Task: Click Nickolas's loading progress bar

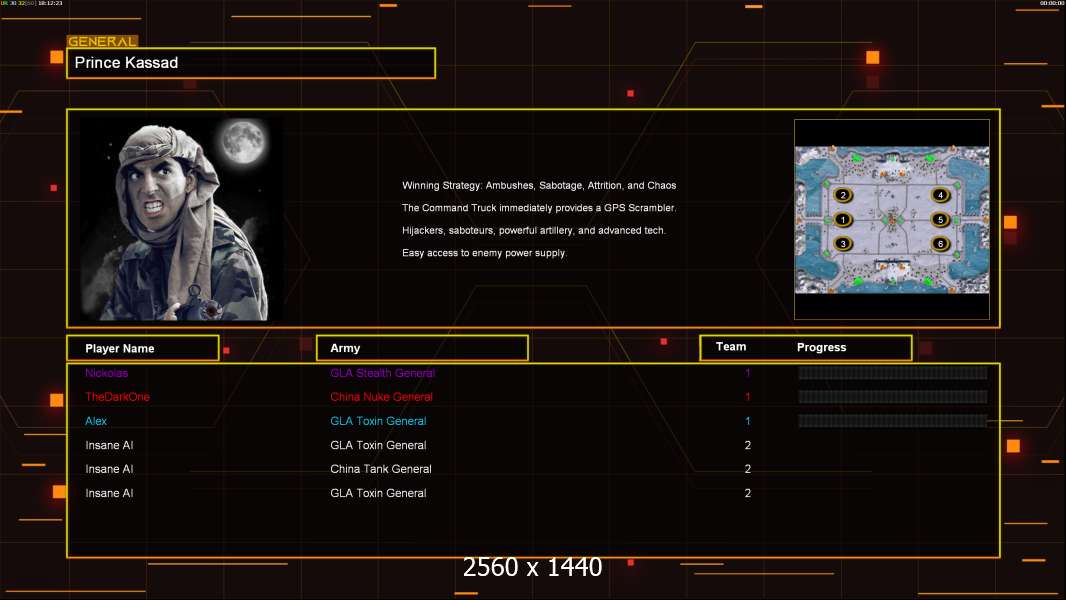Action: pos(893,372)
